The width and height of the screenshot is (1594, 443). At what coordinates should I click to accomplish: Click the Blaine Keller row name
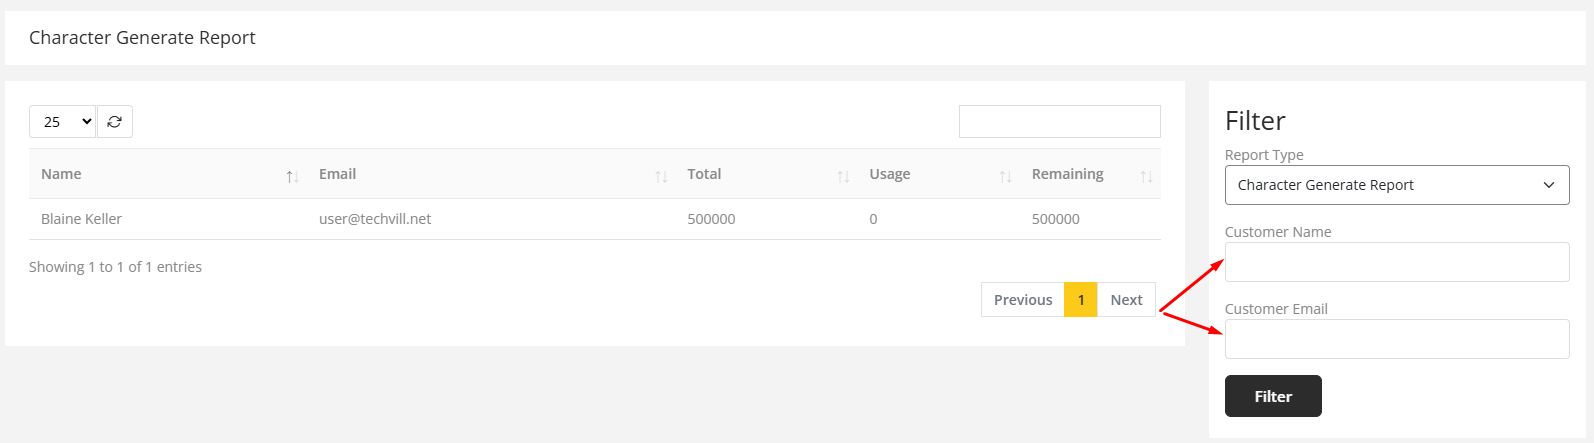click(81, 219)
